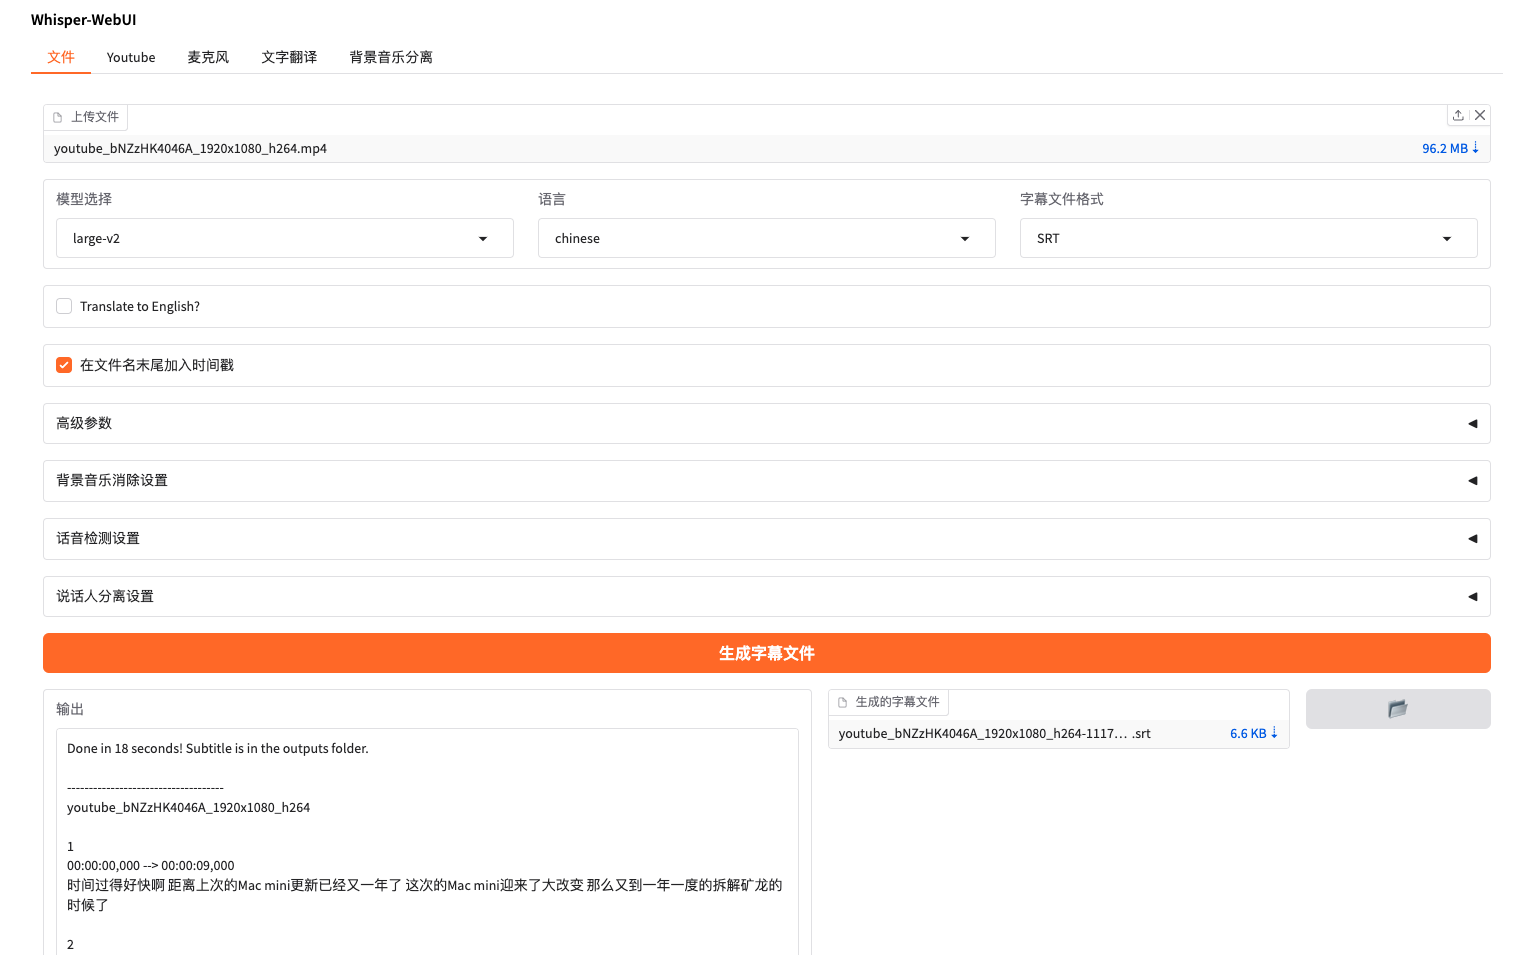The image size is (1535, 955).
Task: Click the file icon beside 上传文件 label
Action: coord(57,117)
